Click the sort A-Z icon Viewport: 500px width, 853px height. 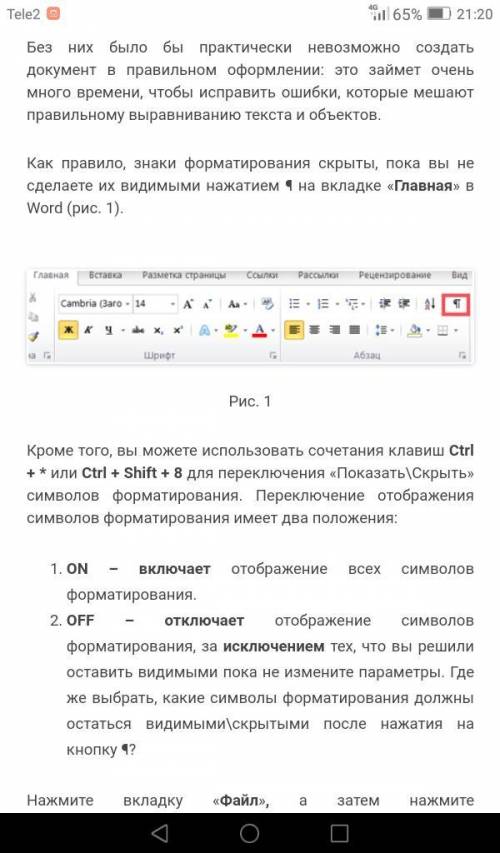pos(430,304)
